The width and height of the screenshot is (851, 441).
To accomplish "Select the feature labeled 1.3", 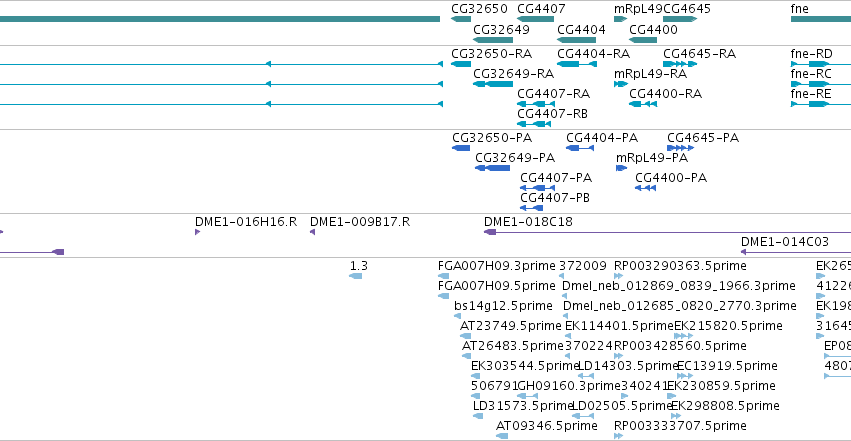I will click(359, 266).
